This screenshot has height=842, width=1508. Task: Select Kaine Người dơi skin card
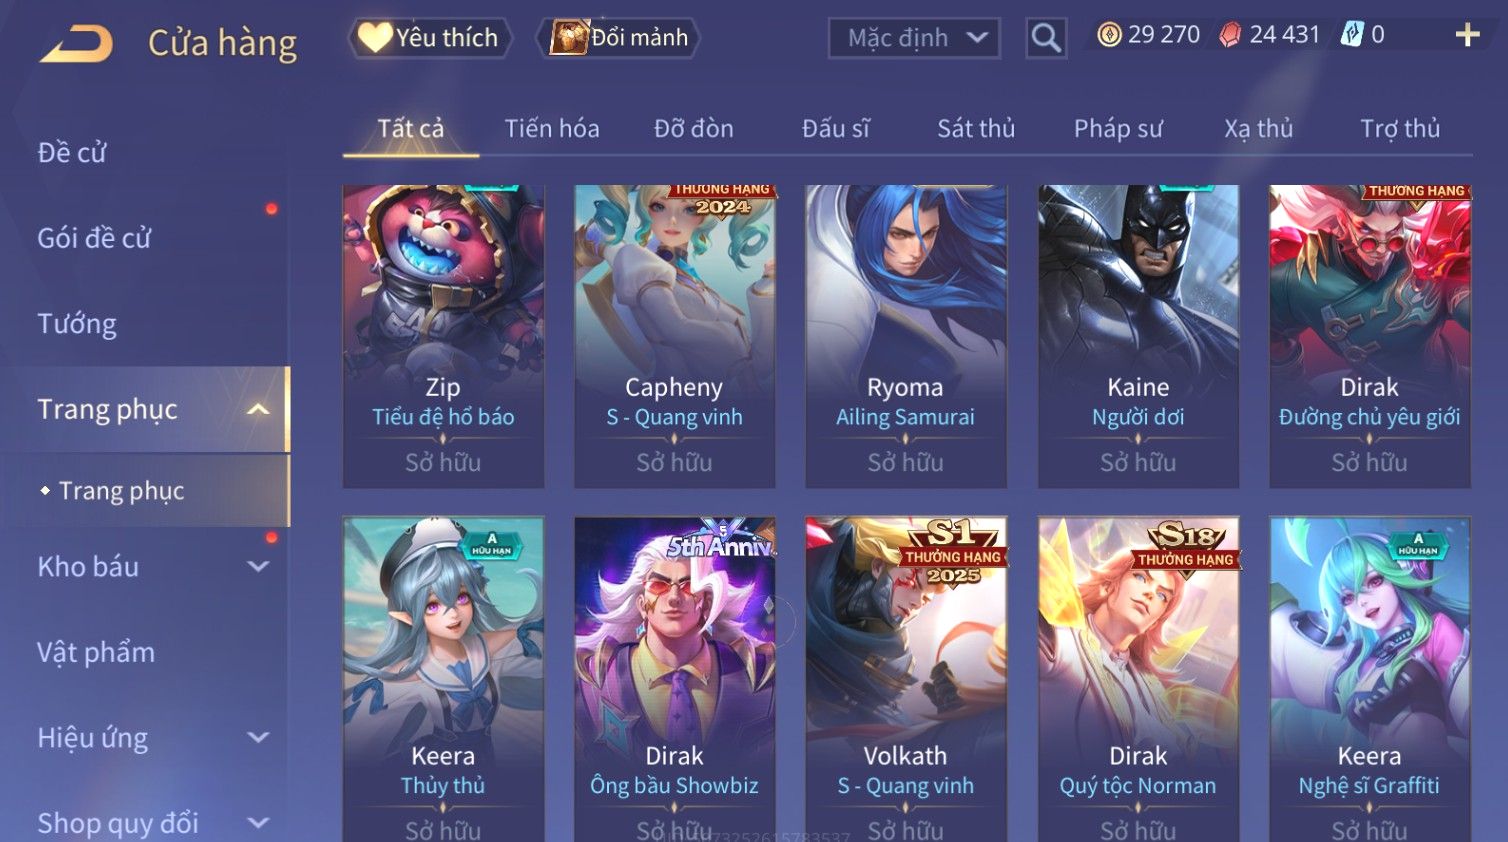[1138, 336]
